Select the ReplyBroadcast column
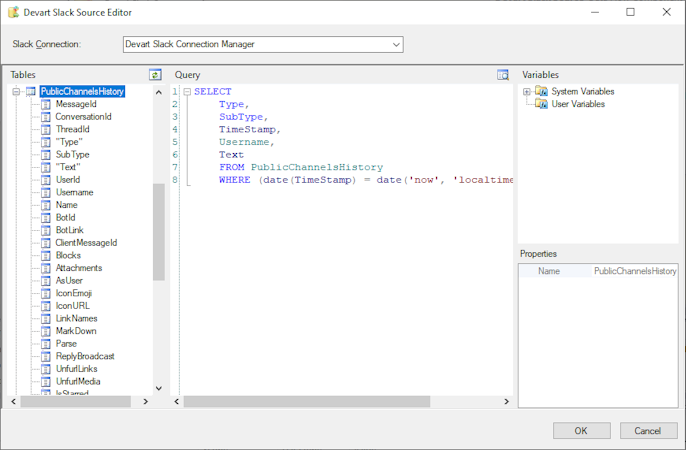Image resolution: width=686 pixels, height=450 pixels. [x=85, y=356]
